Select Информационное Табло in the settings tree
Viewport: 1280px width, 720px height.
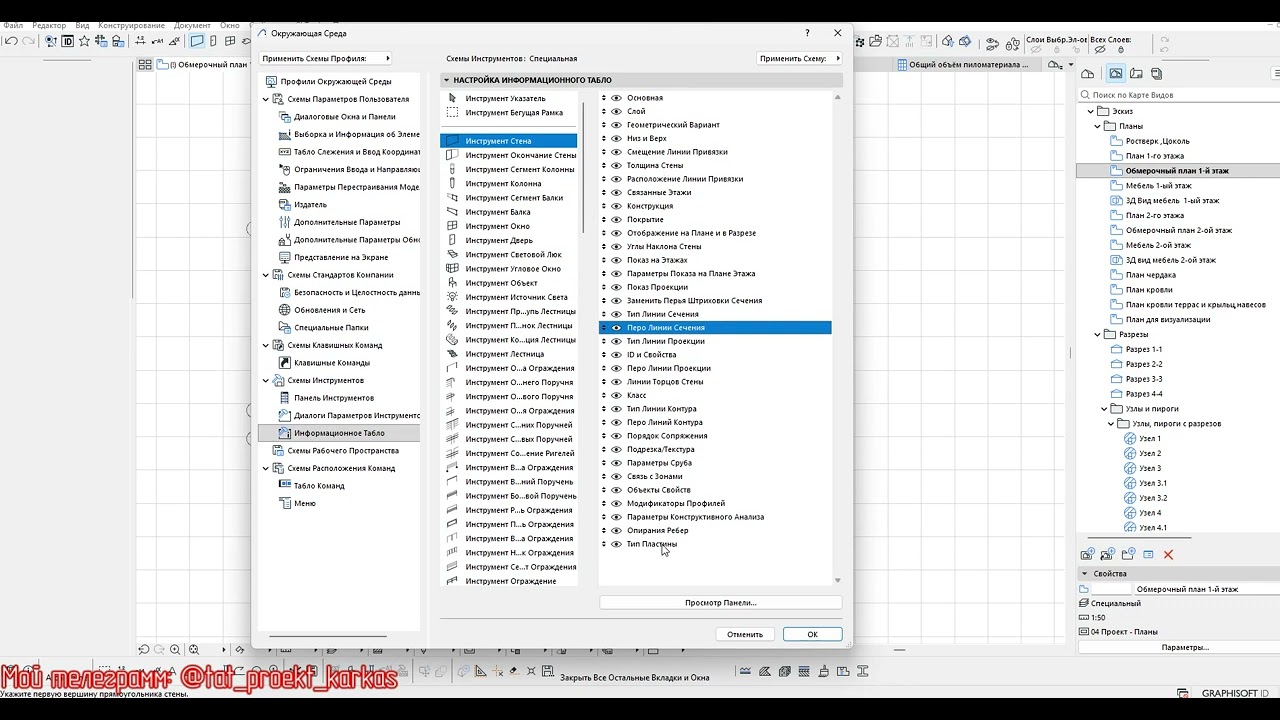[x=339, y=433]
